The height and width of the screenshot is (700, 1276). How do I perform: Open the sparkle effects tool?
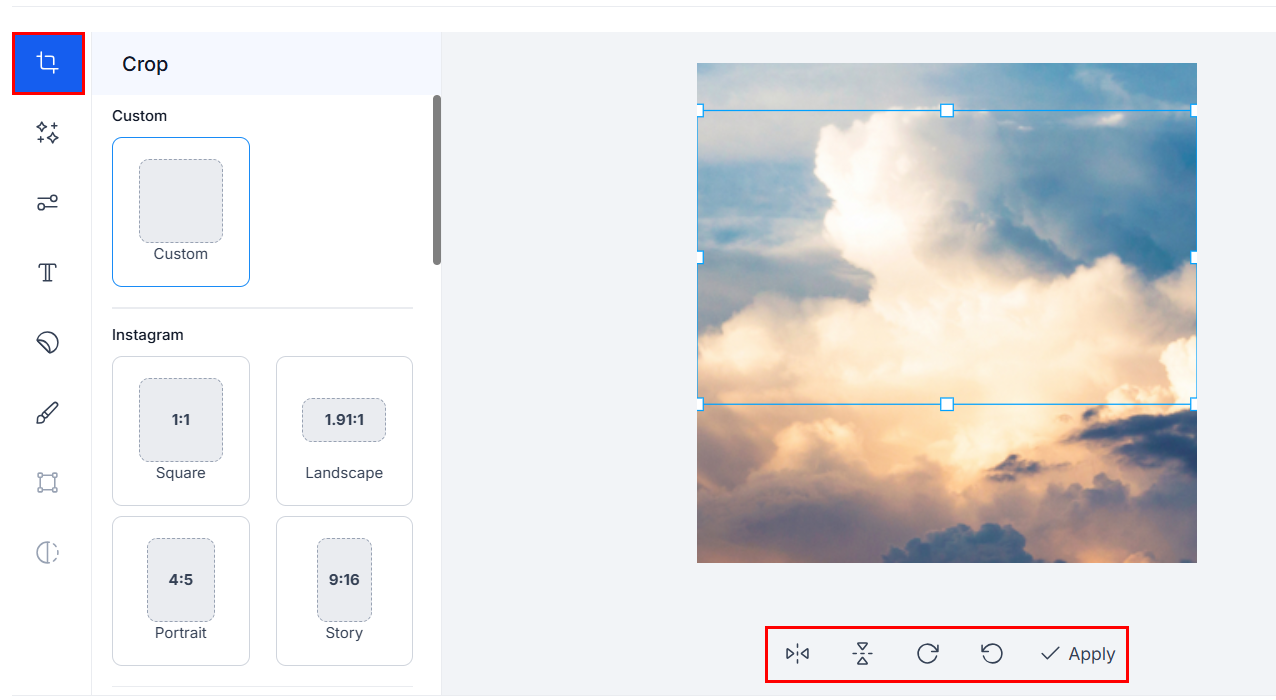[x=48, y=133]
